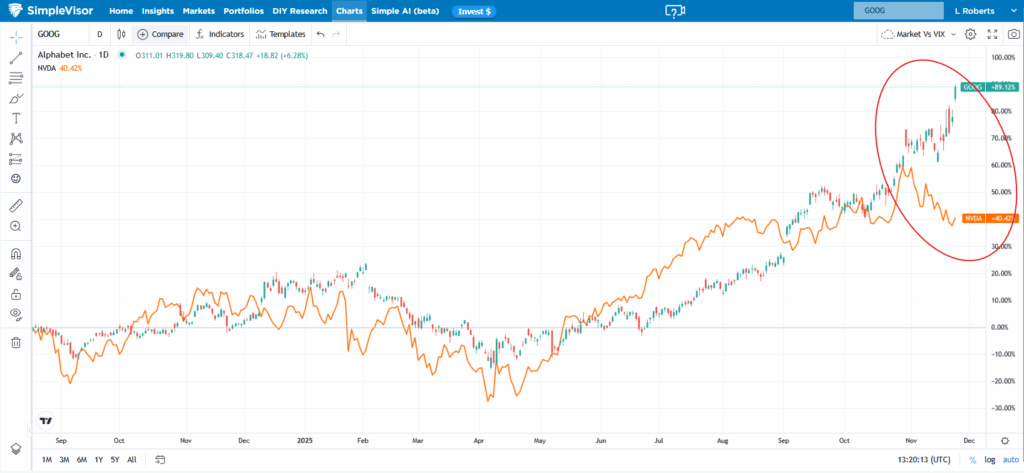Open the candlestick chart style dropdown
This screenshot has height=473, width=1024.
pos(120,34)
